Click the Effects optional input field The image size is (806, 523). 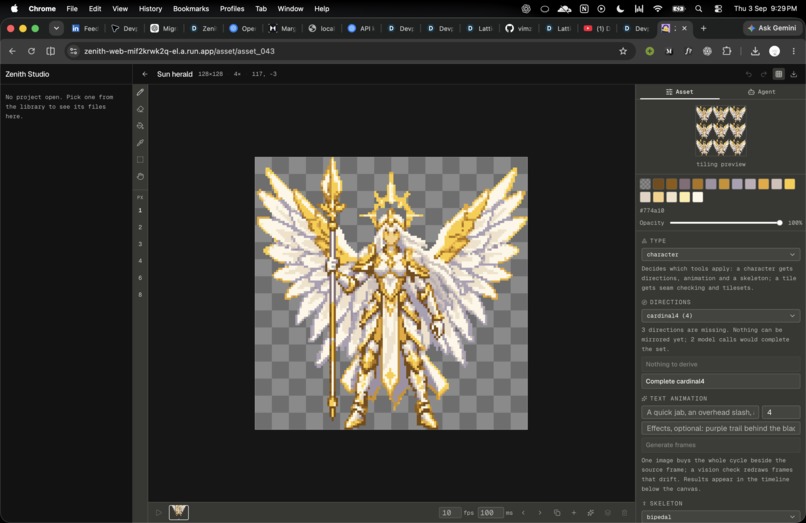pos(720,428)
